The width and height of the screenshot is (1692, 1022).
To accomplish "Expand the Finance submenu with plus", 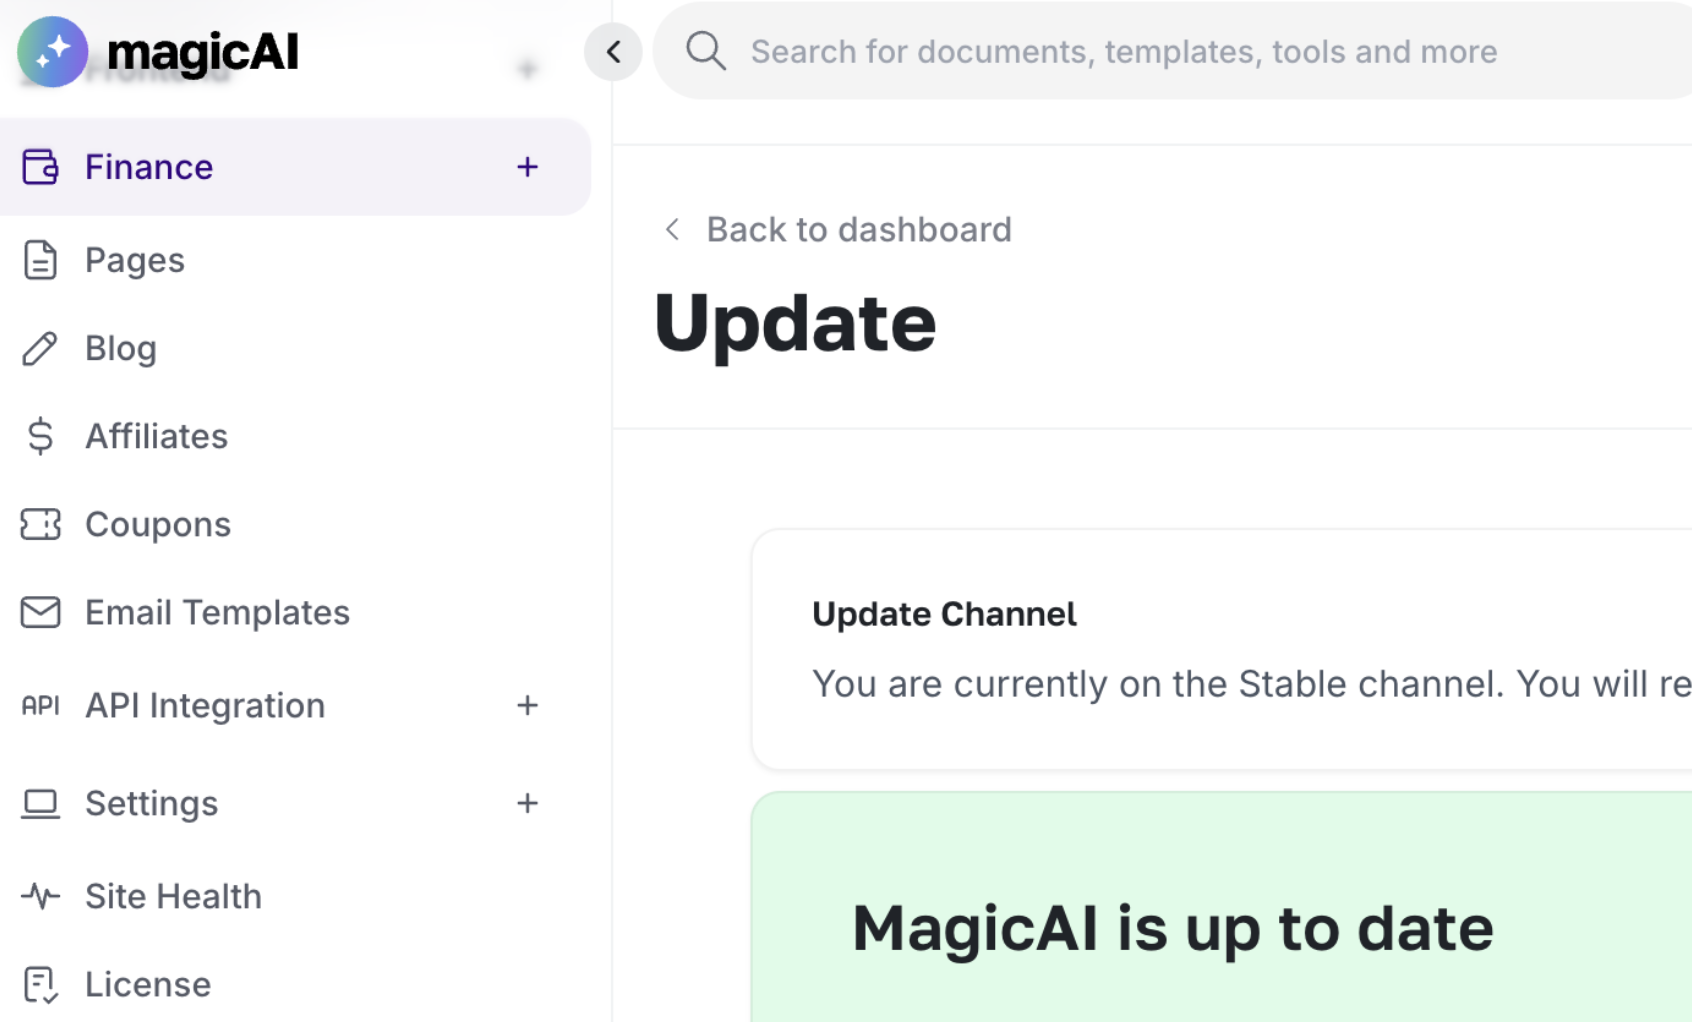I will pos(527,167).
